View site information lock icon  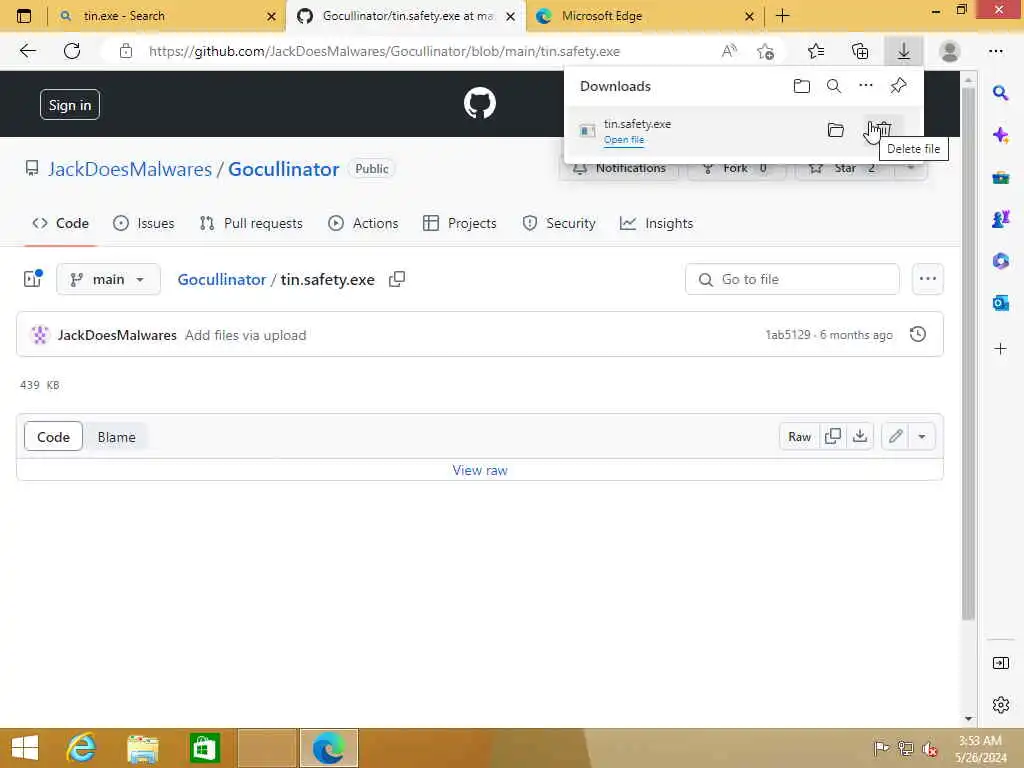point(126,51)
